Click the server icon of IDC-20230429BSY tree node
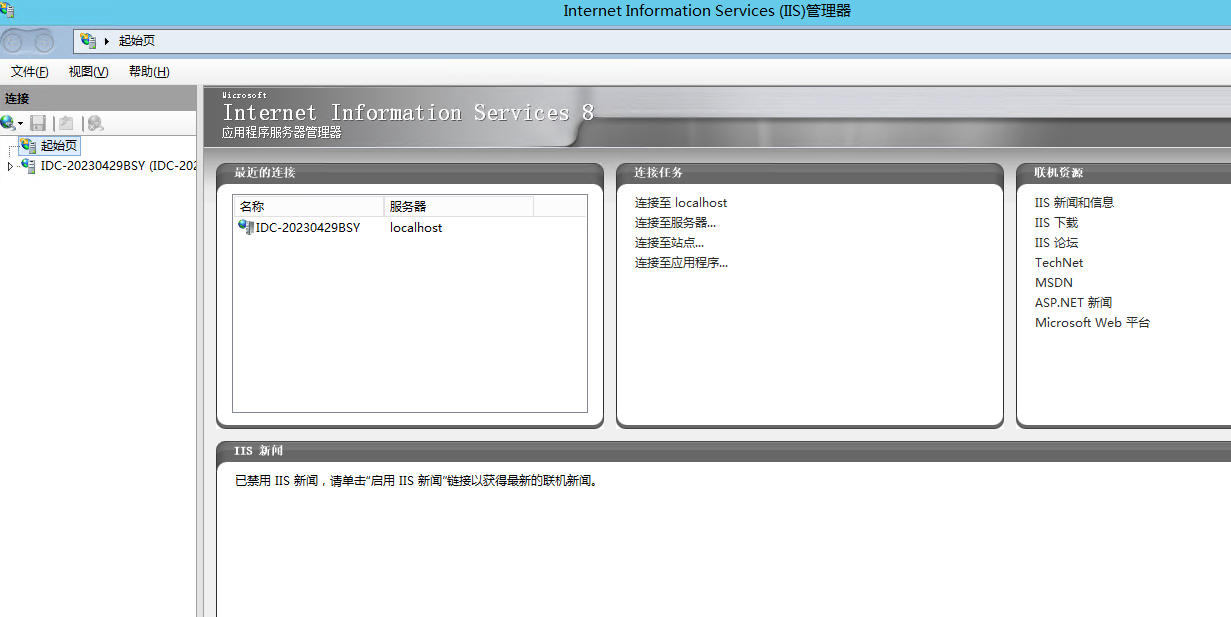This screenshot has width=1231, height=617. click(x=28, y=166)
